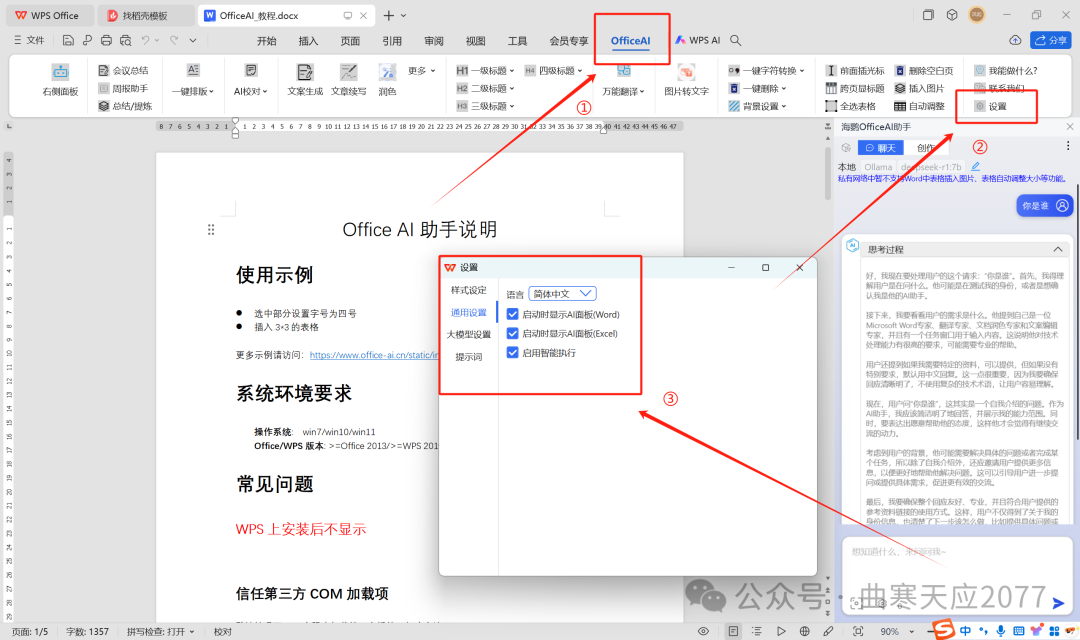
Task: Open the search magnifier beside WPS AI
Action: coord(736,41)
